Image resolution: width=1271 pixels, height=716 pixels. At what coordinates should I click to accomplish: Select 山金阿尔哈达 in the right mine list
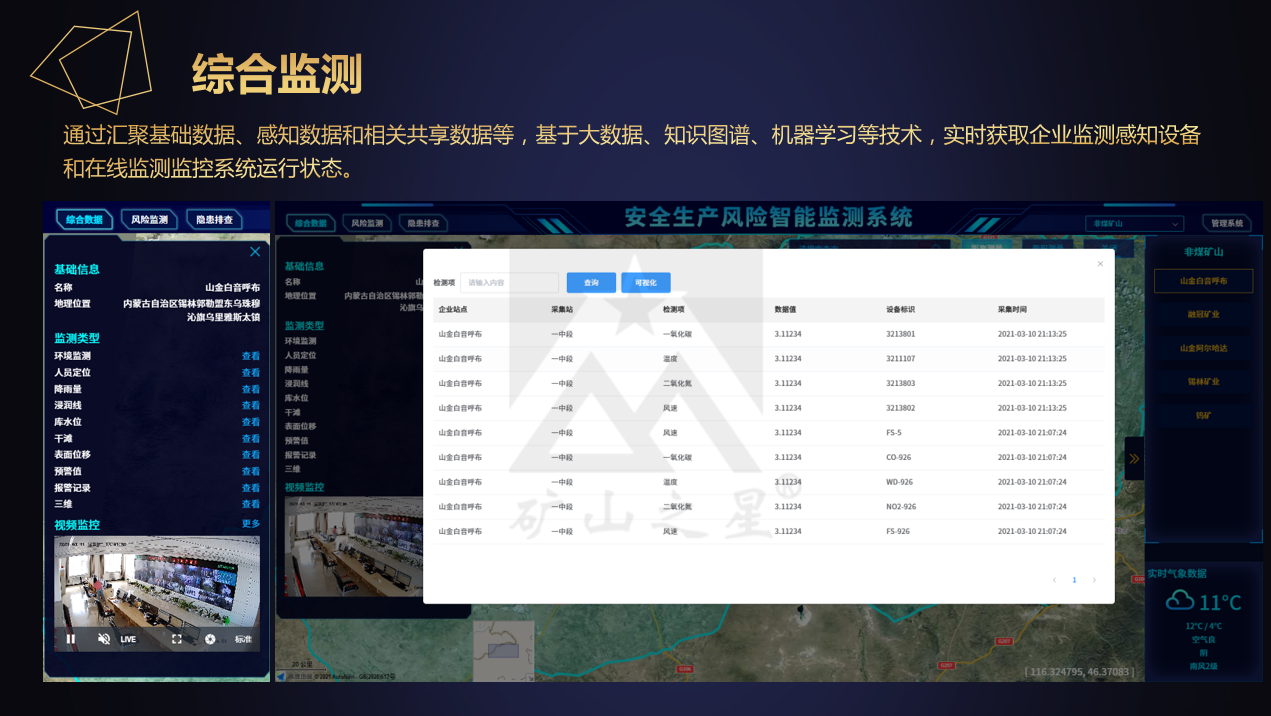[x=1203, y=348]
